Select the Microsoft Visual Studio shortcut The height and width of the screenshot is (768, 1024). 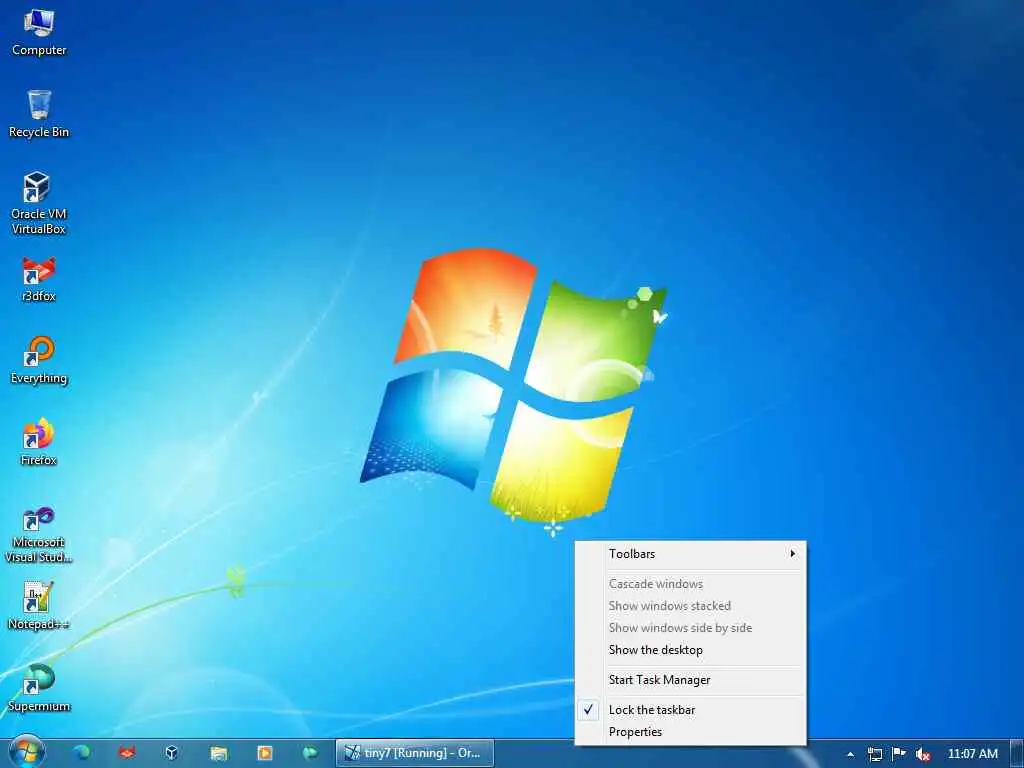(39, 534)
